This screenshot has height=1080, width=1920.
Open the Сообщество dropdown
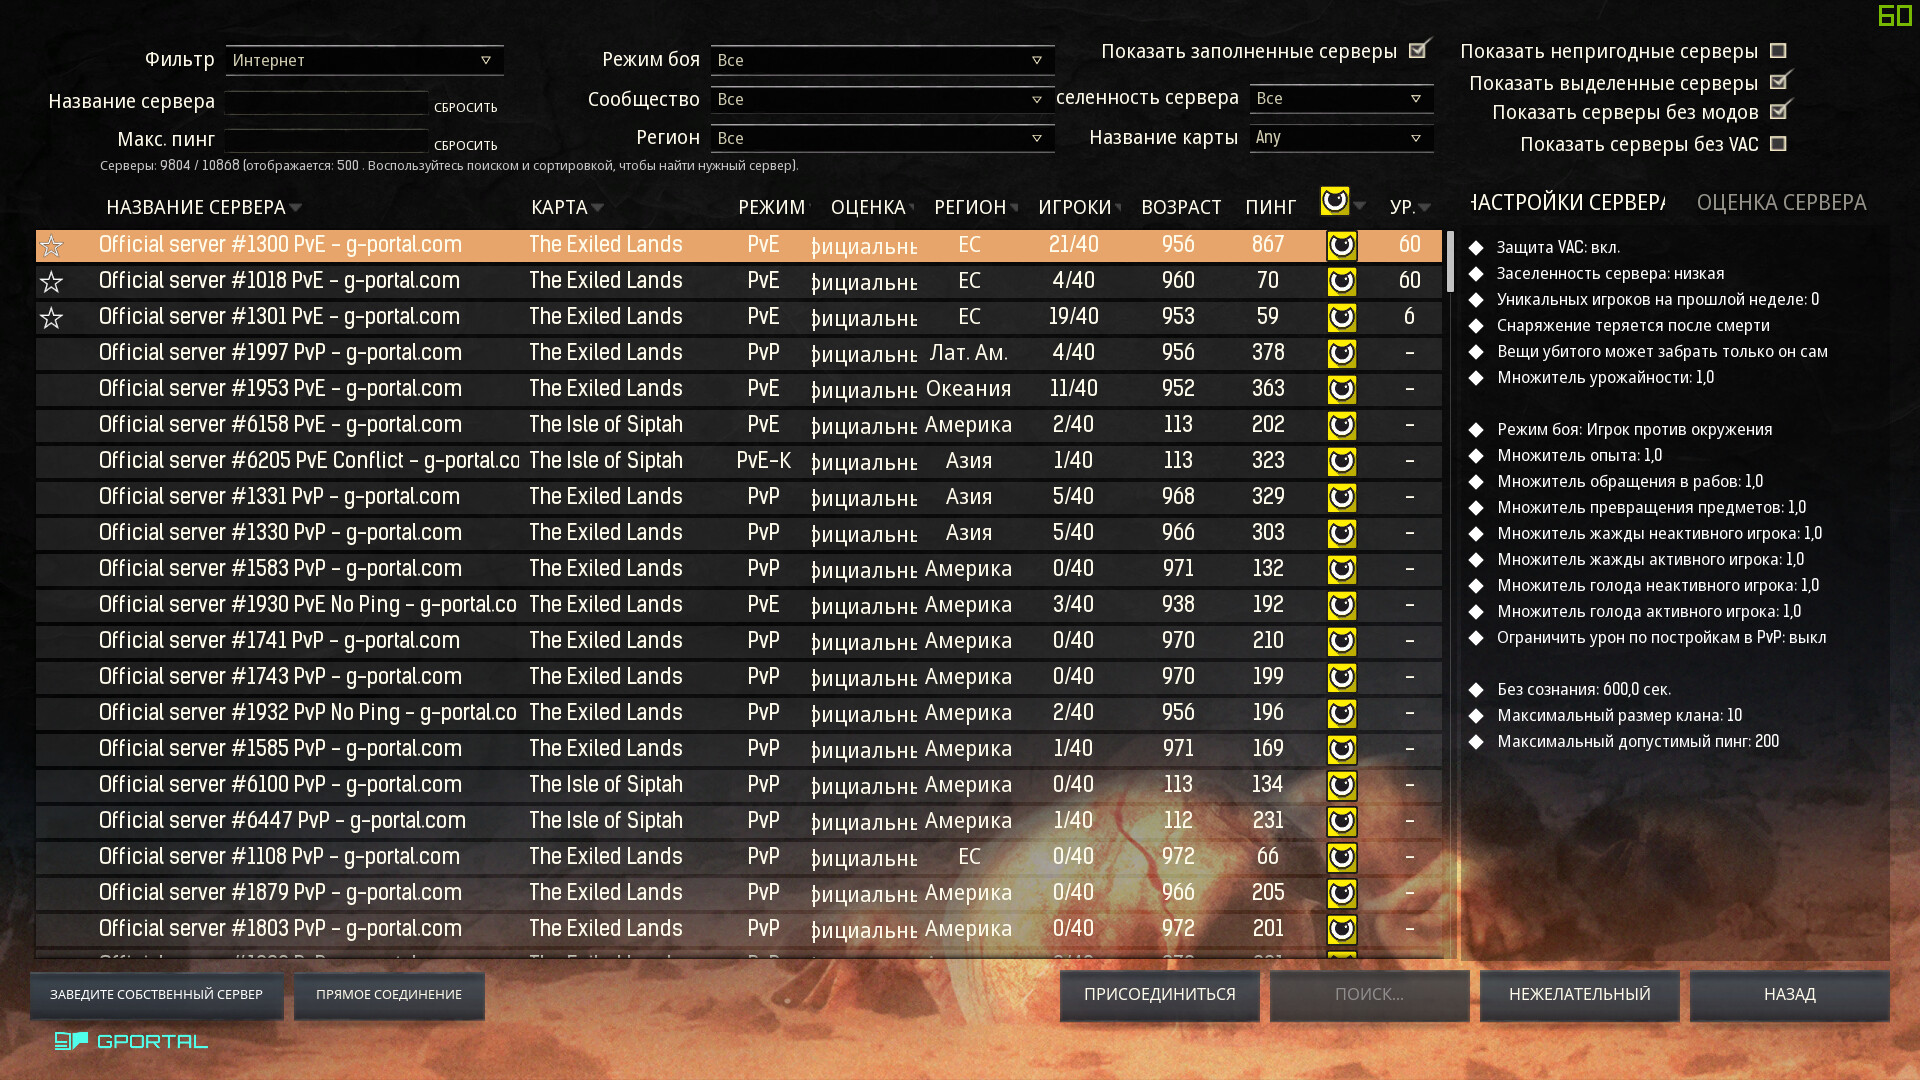(882, 99)
